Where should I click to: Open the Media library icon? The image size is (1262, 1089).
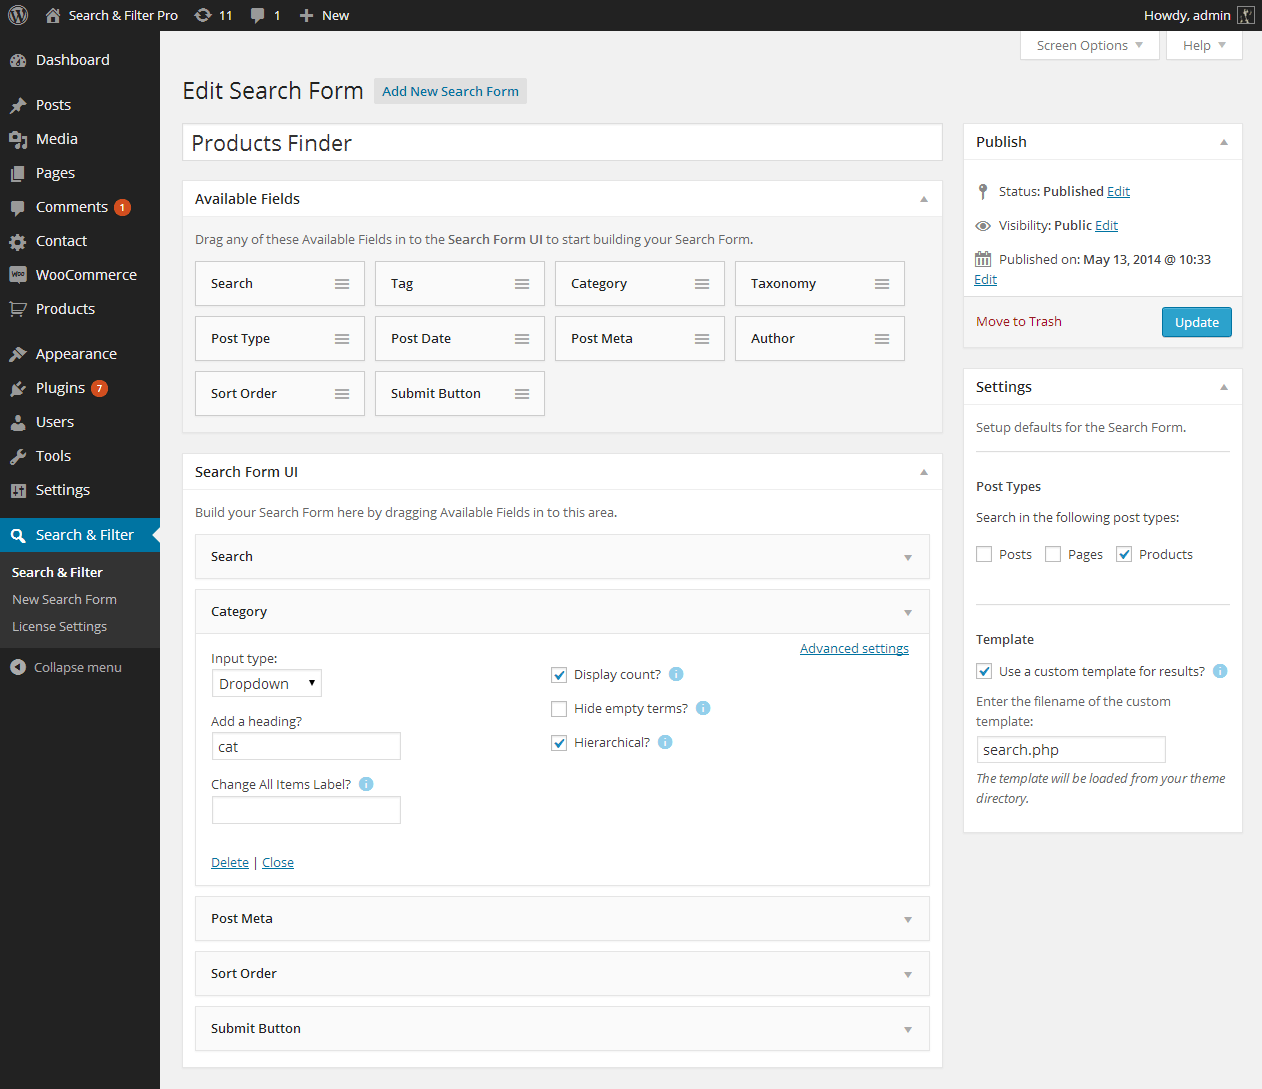pyautogui.click(x=18, y=138)
